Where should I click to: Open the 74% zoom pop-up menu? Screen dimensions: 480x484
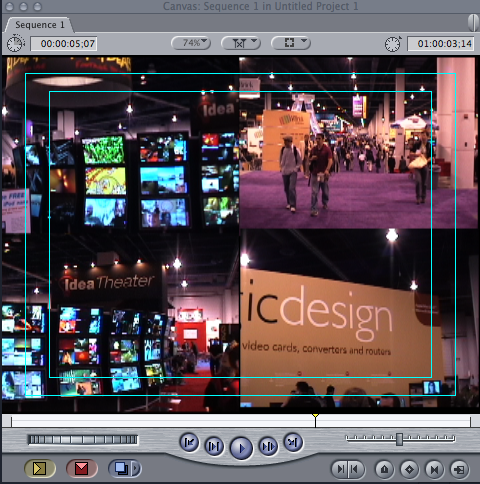tap(191, 43)
